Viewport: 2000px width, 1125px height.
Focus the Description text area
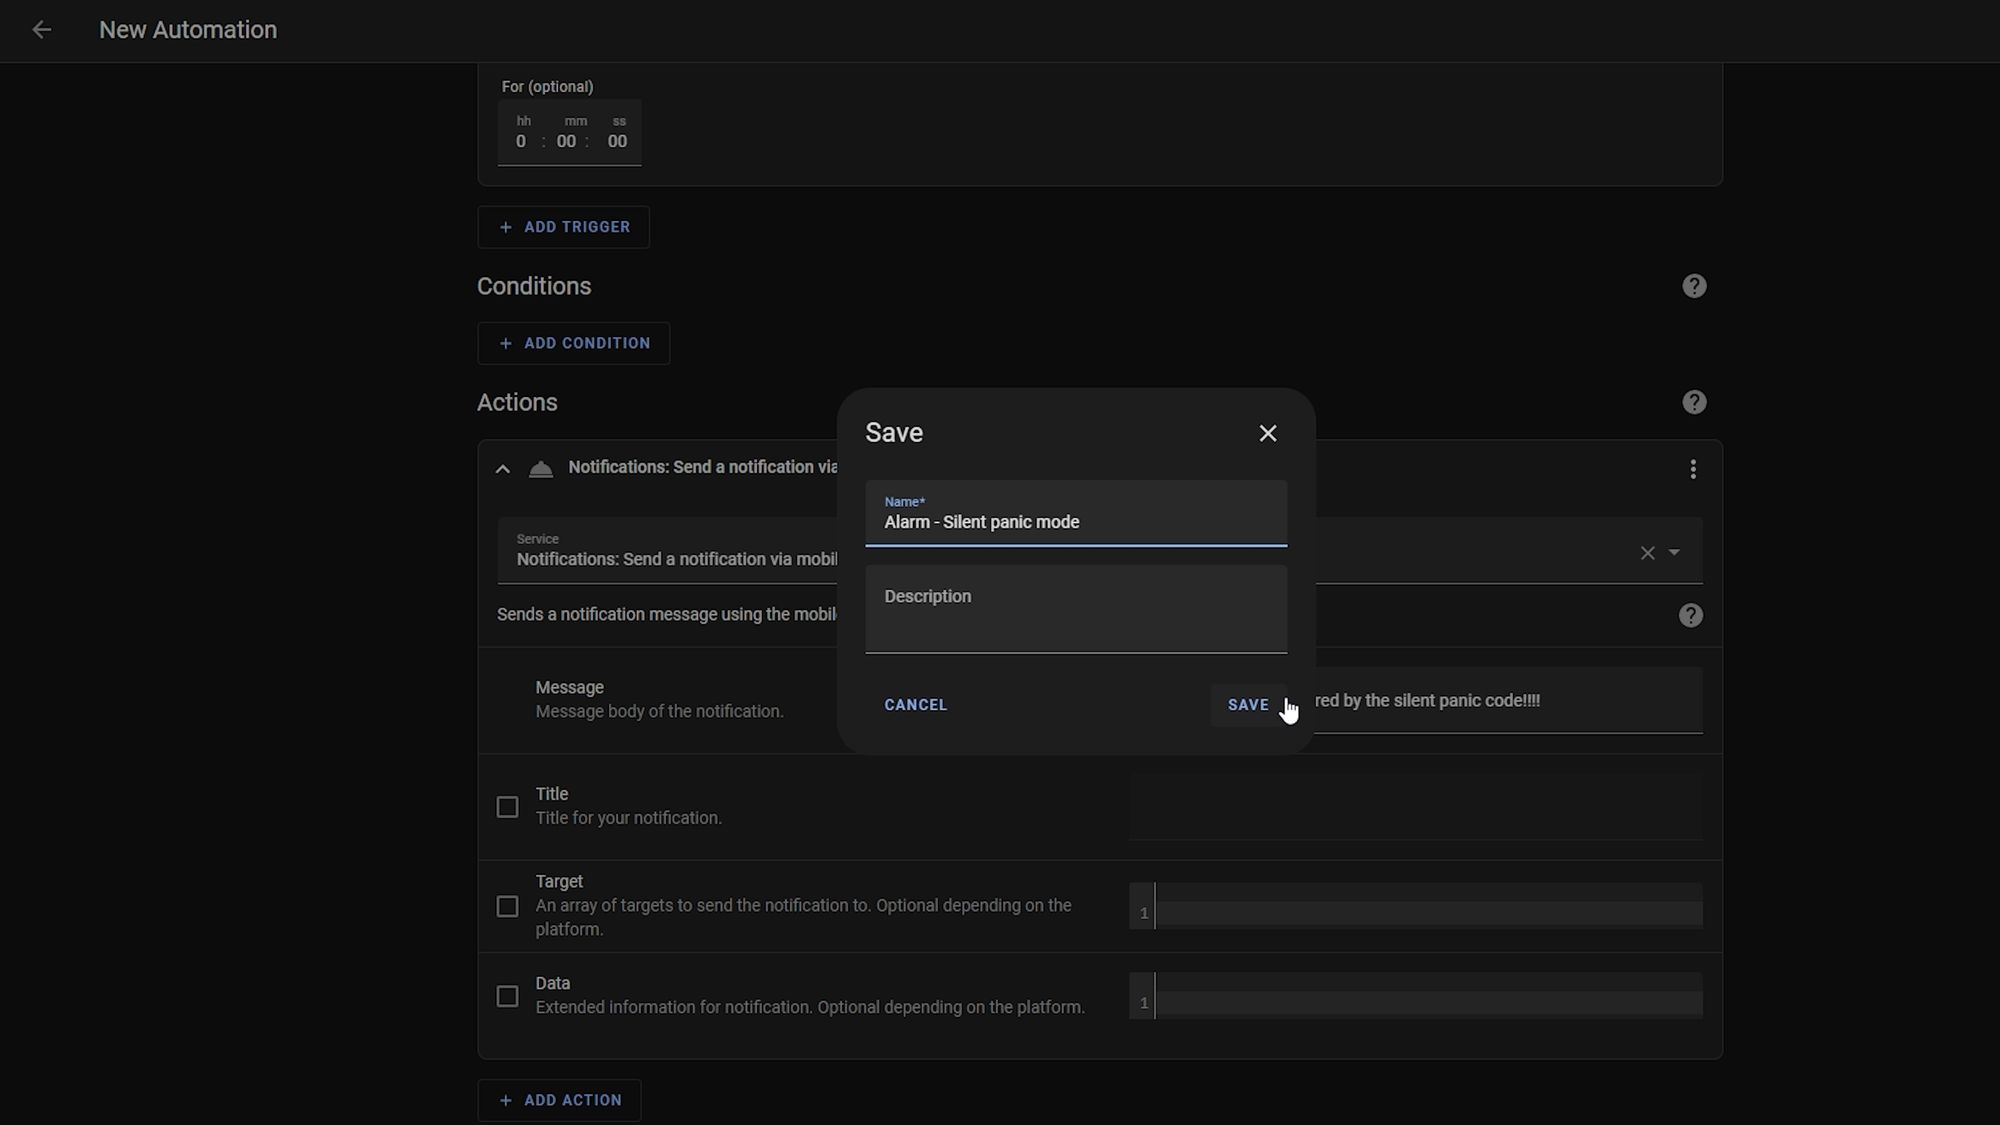point(1076,609)
